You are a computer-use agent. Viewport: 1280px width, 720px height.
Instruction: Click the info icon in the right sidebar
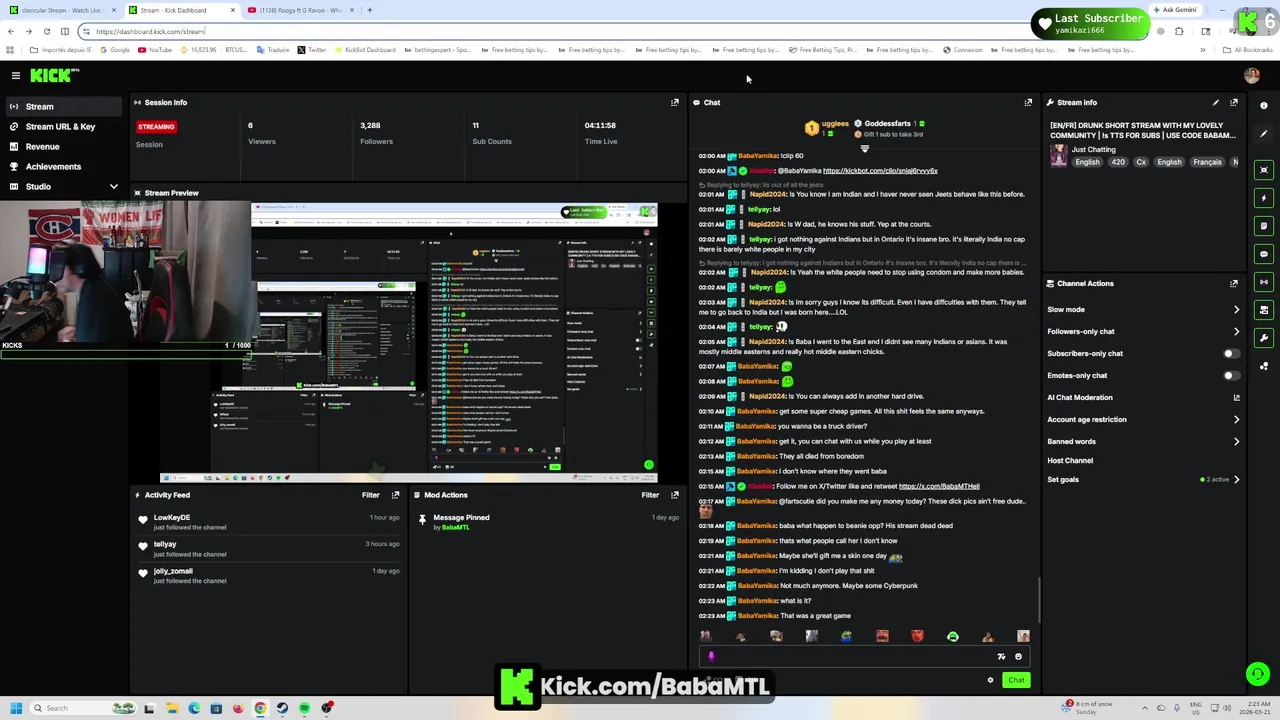pyautogui.click(x=1263, y=105)
